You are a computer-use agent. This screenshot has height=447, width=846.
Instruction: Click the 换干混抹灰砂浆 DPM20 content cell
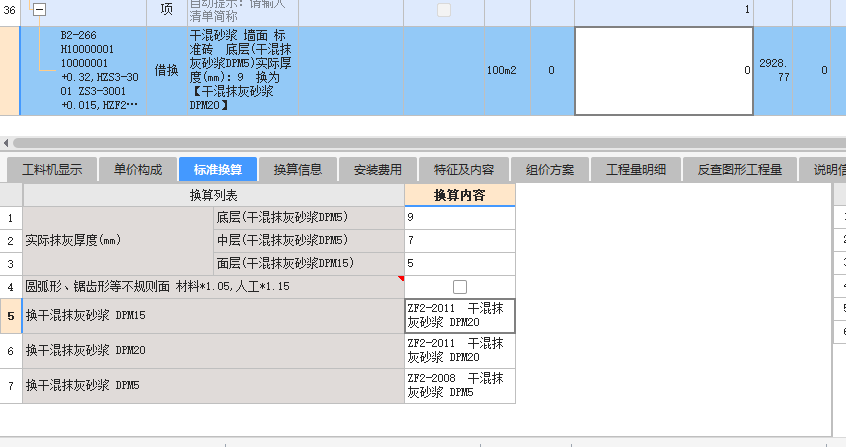pyautogui.click(x=460, y=351)
